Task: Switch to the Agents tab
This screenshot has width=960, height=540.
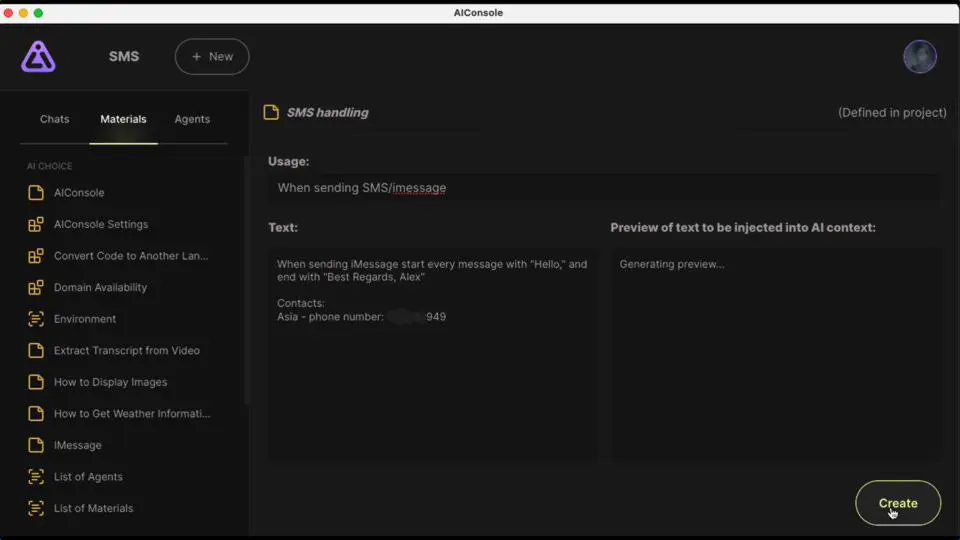Action: 192,119
